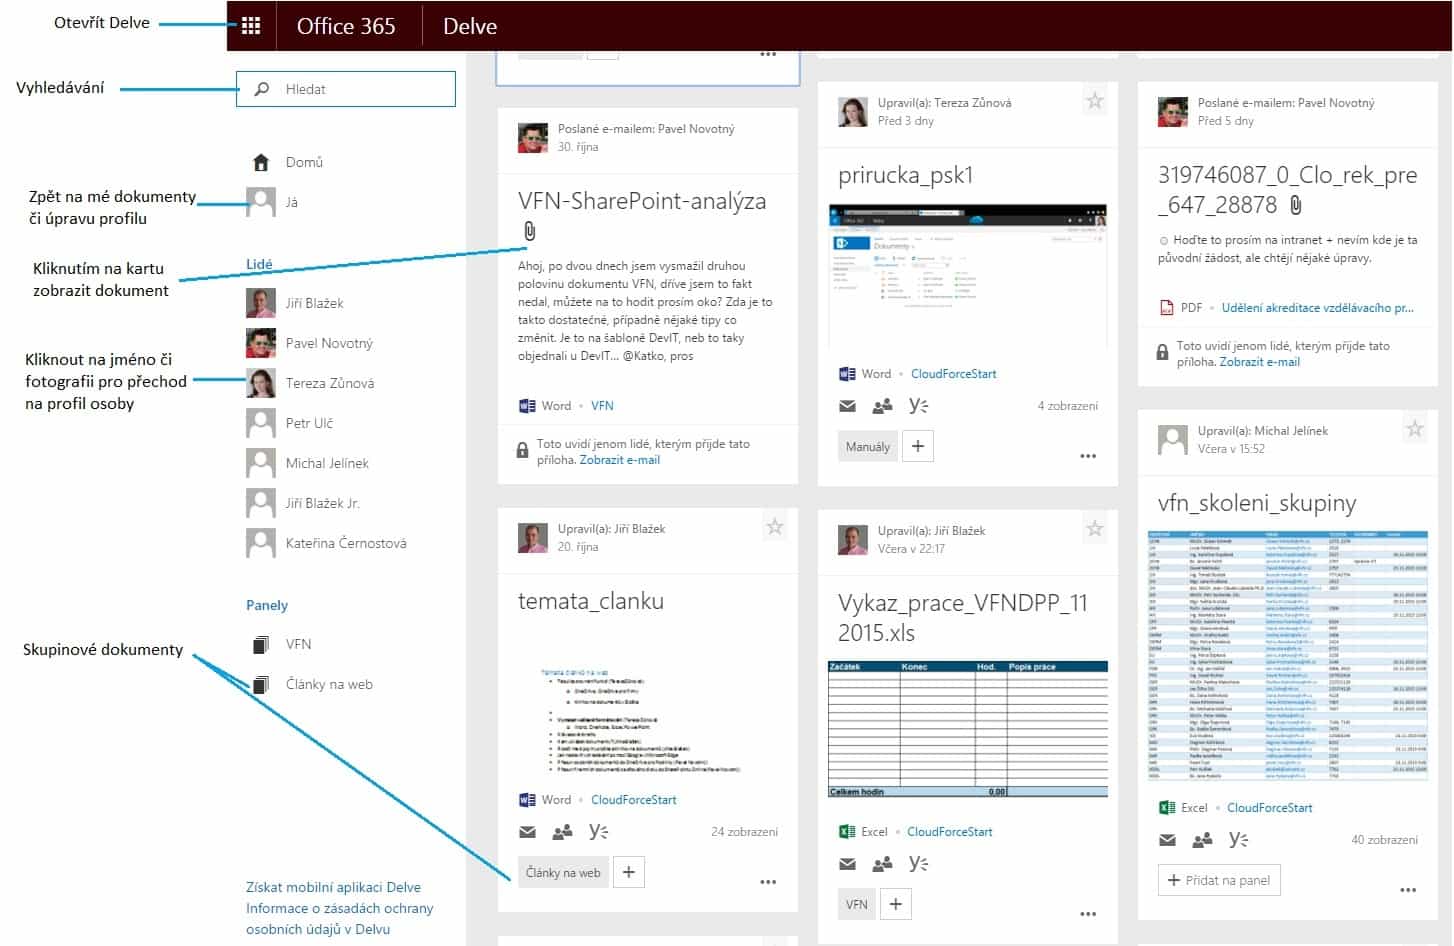Click share people icon on vfn_skoleni_skupiny card
This screenshot has width=1454, height=946.
pyautogui.click(x=1203, y=840)
